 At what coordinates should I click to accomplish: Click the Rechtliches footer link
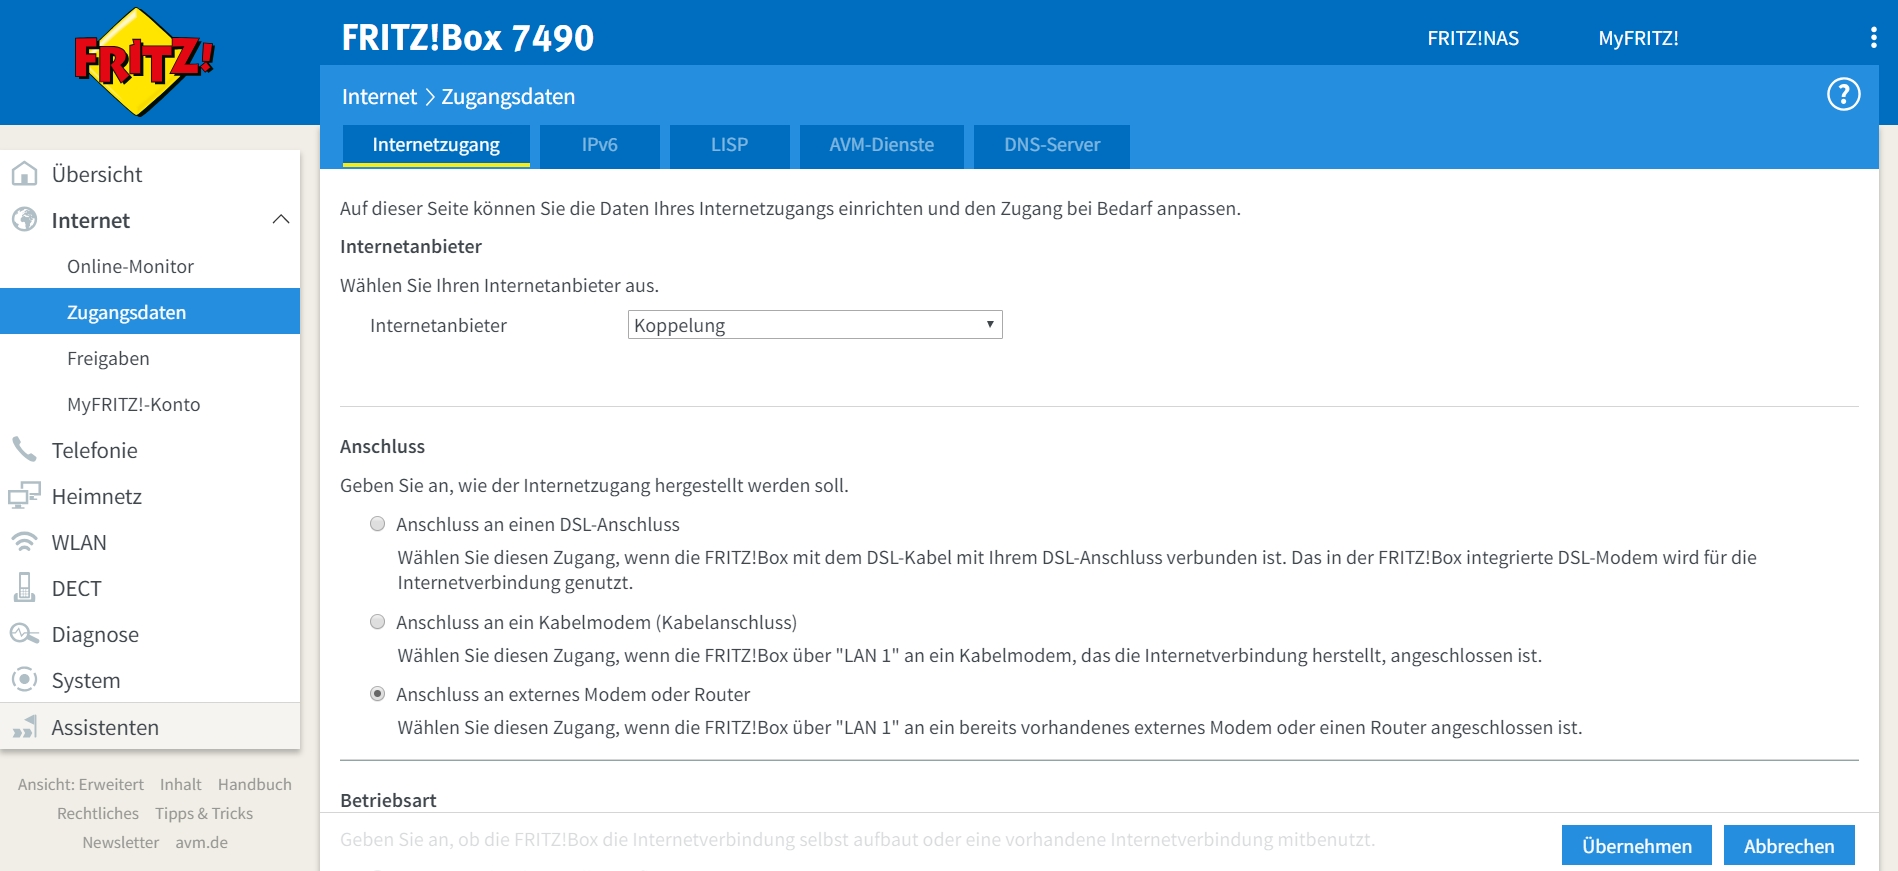click(98, 814)
